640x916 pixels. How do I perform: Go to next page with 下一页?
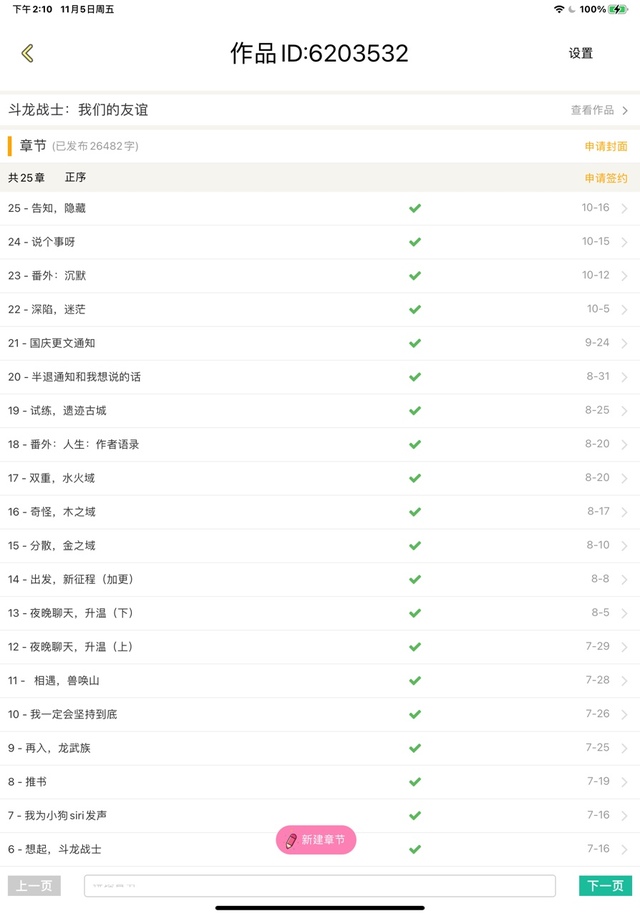[x=605, y=886]
